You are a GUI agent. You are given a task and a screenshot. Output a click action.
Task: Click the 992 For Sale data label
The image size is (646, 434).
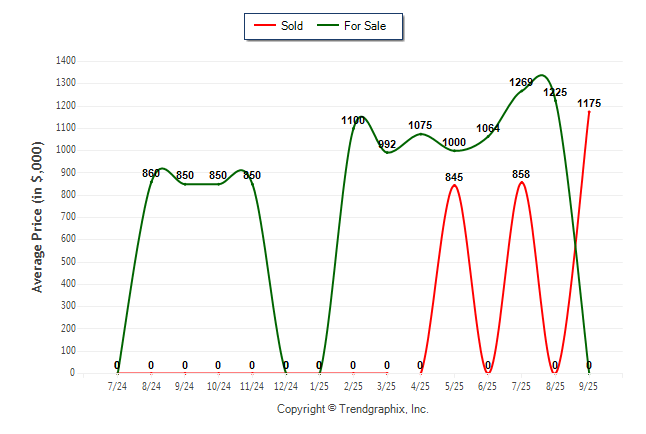click(x=387, y=144)
